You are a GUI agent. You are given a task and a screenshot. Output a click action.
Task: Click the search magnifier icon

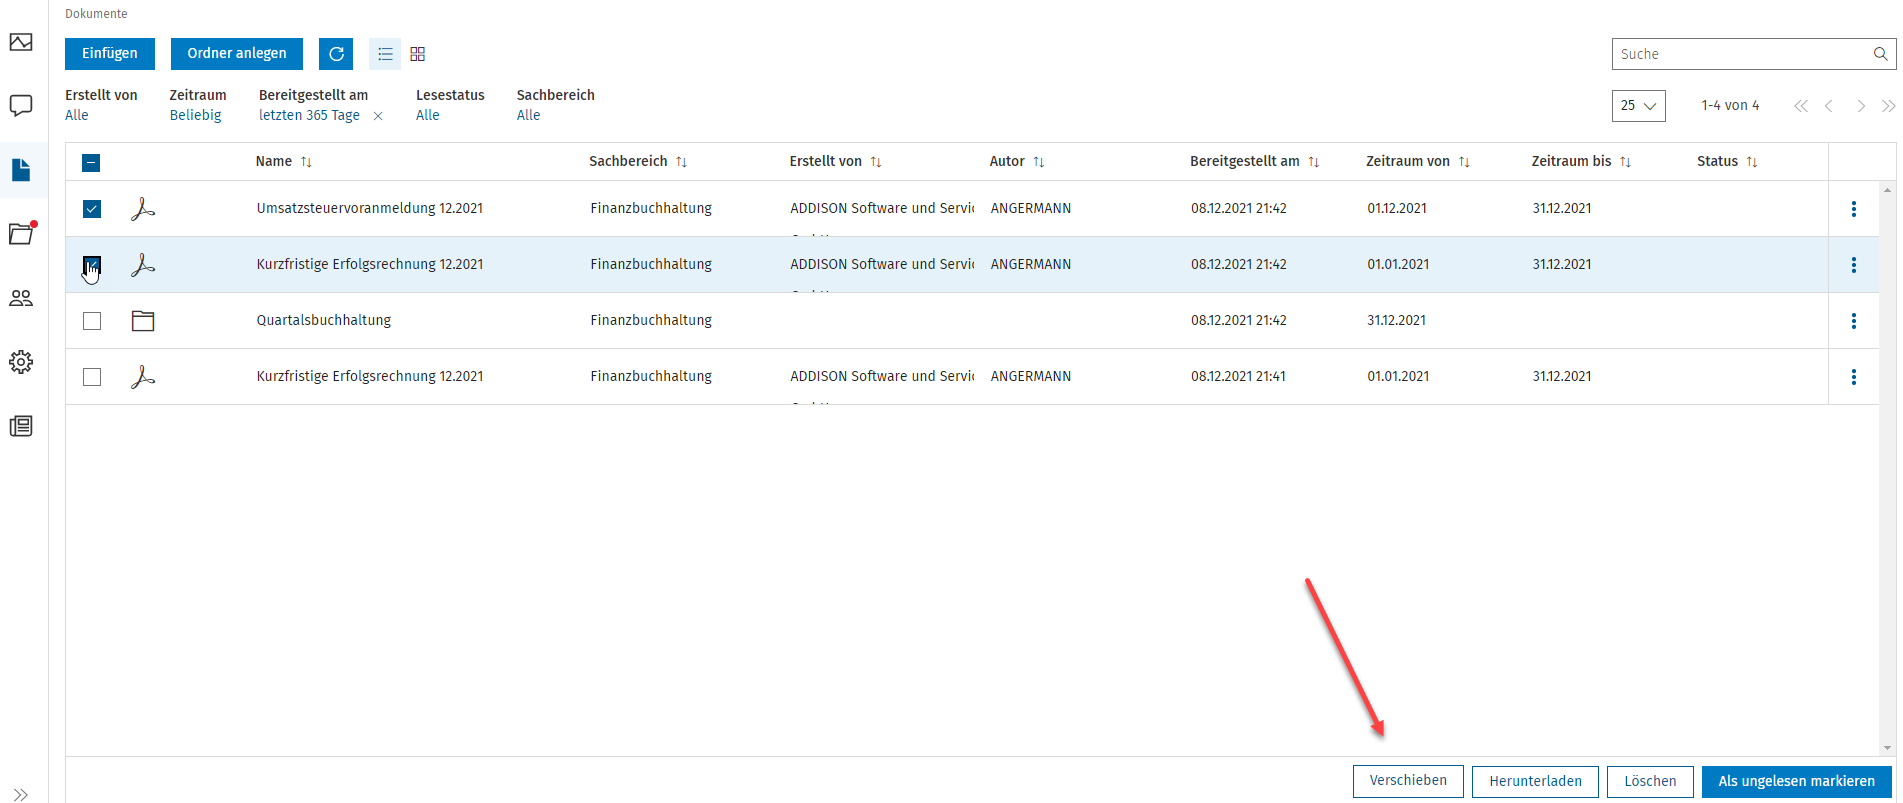[x=1880, y=54]
